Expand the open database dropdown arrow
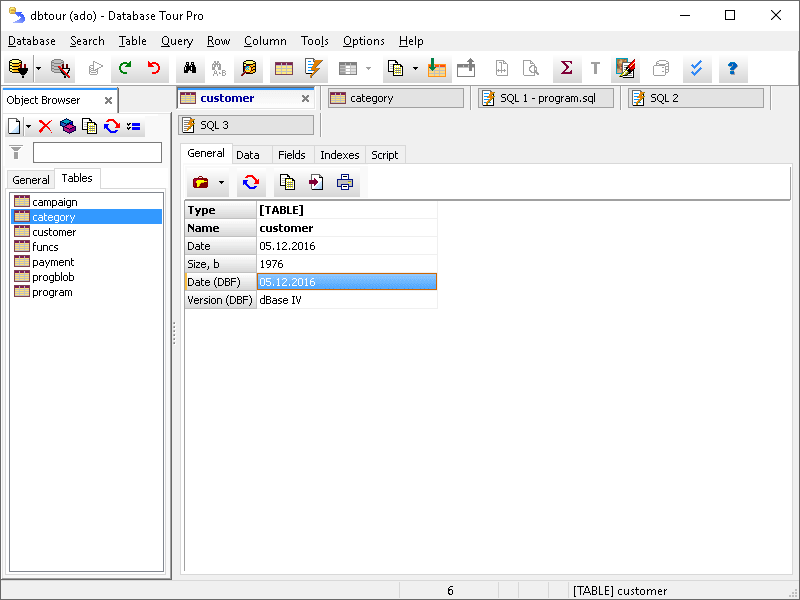This screenshot has height=600, width=800. pyautogui.click(x=38, y=69)
